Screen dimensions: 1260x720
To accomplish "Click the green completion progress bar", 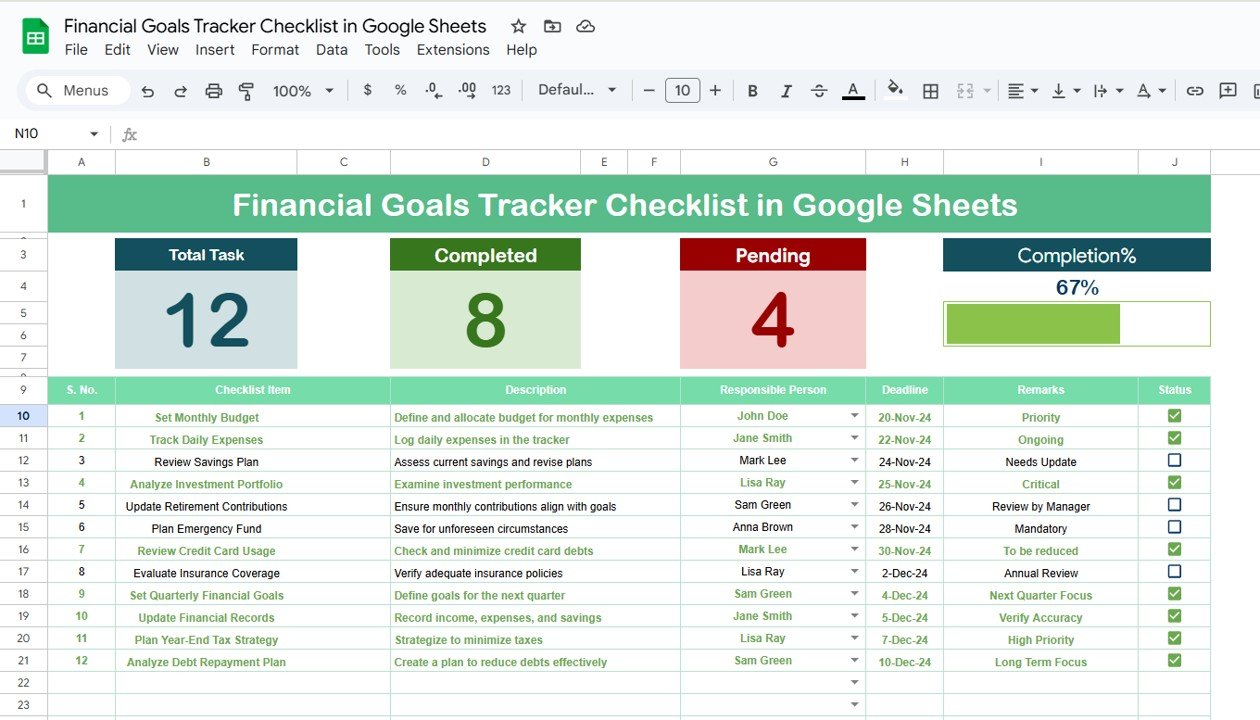I will tap(1033, 324).
